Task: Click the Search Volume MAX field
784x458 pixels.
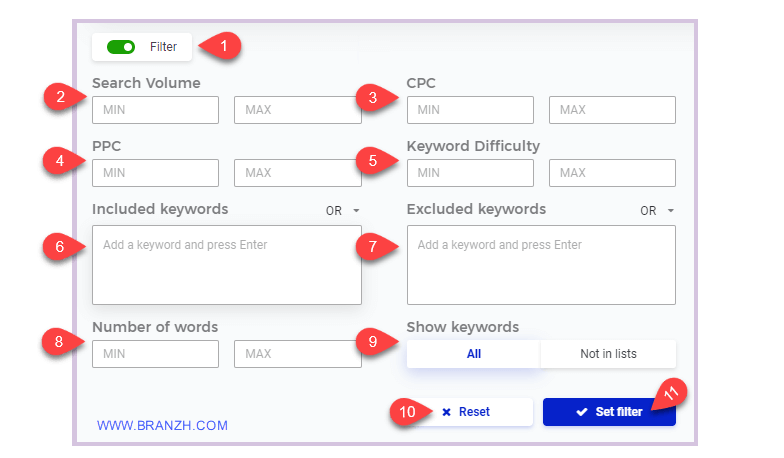Action: [298, 110]
